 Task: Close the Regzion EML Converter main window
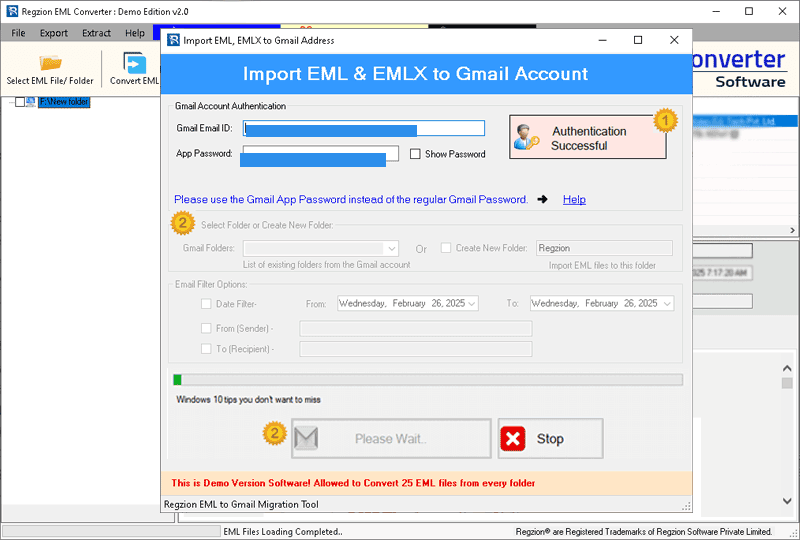point(782,11)
